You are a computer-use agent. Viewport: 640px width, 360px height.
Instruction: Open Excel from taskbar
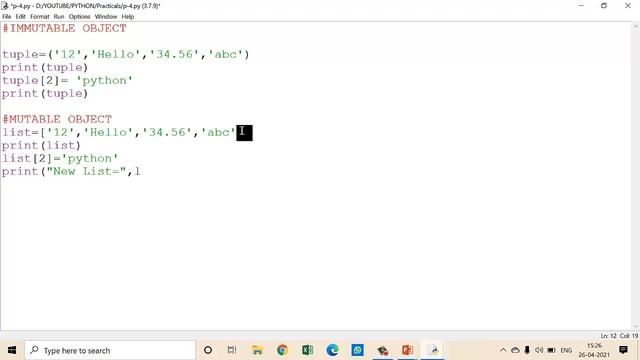click(x=307, y=350)
